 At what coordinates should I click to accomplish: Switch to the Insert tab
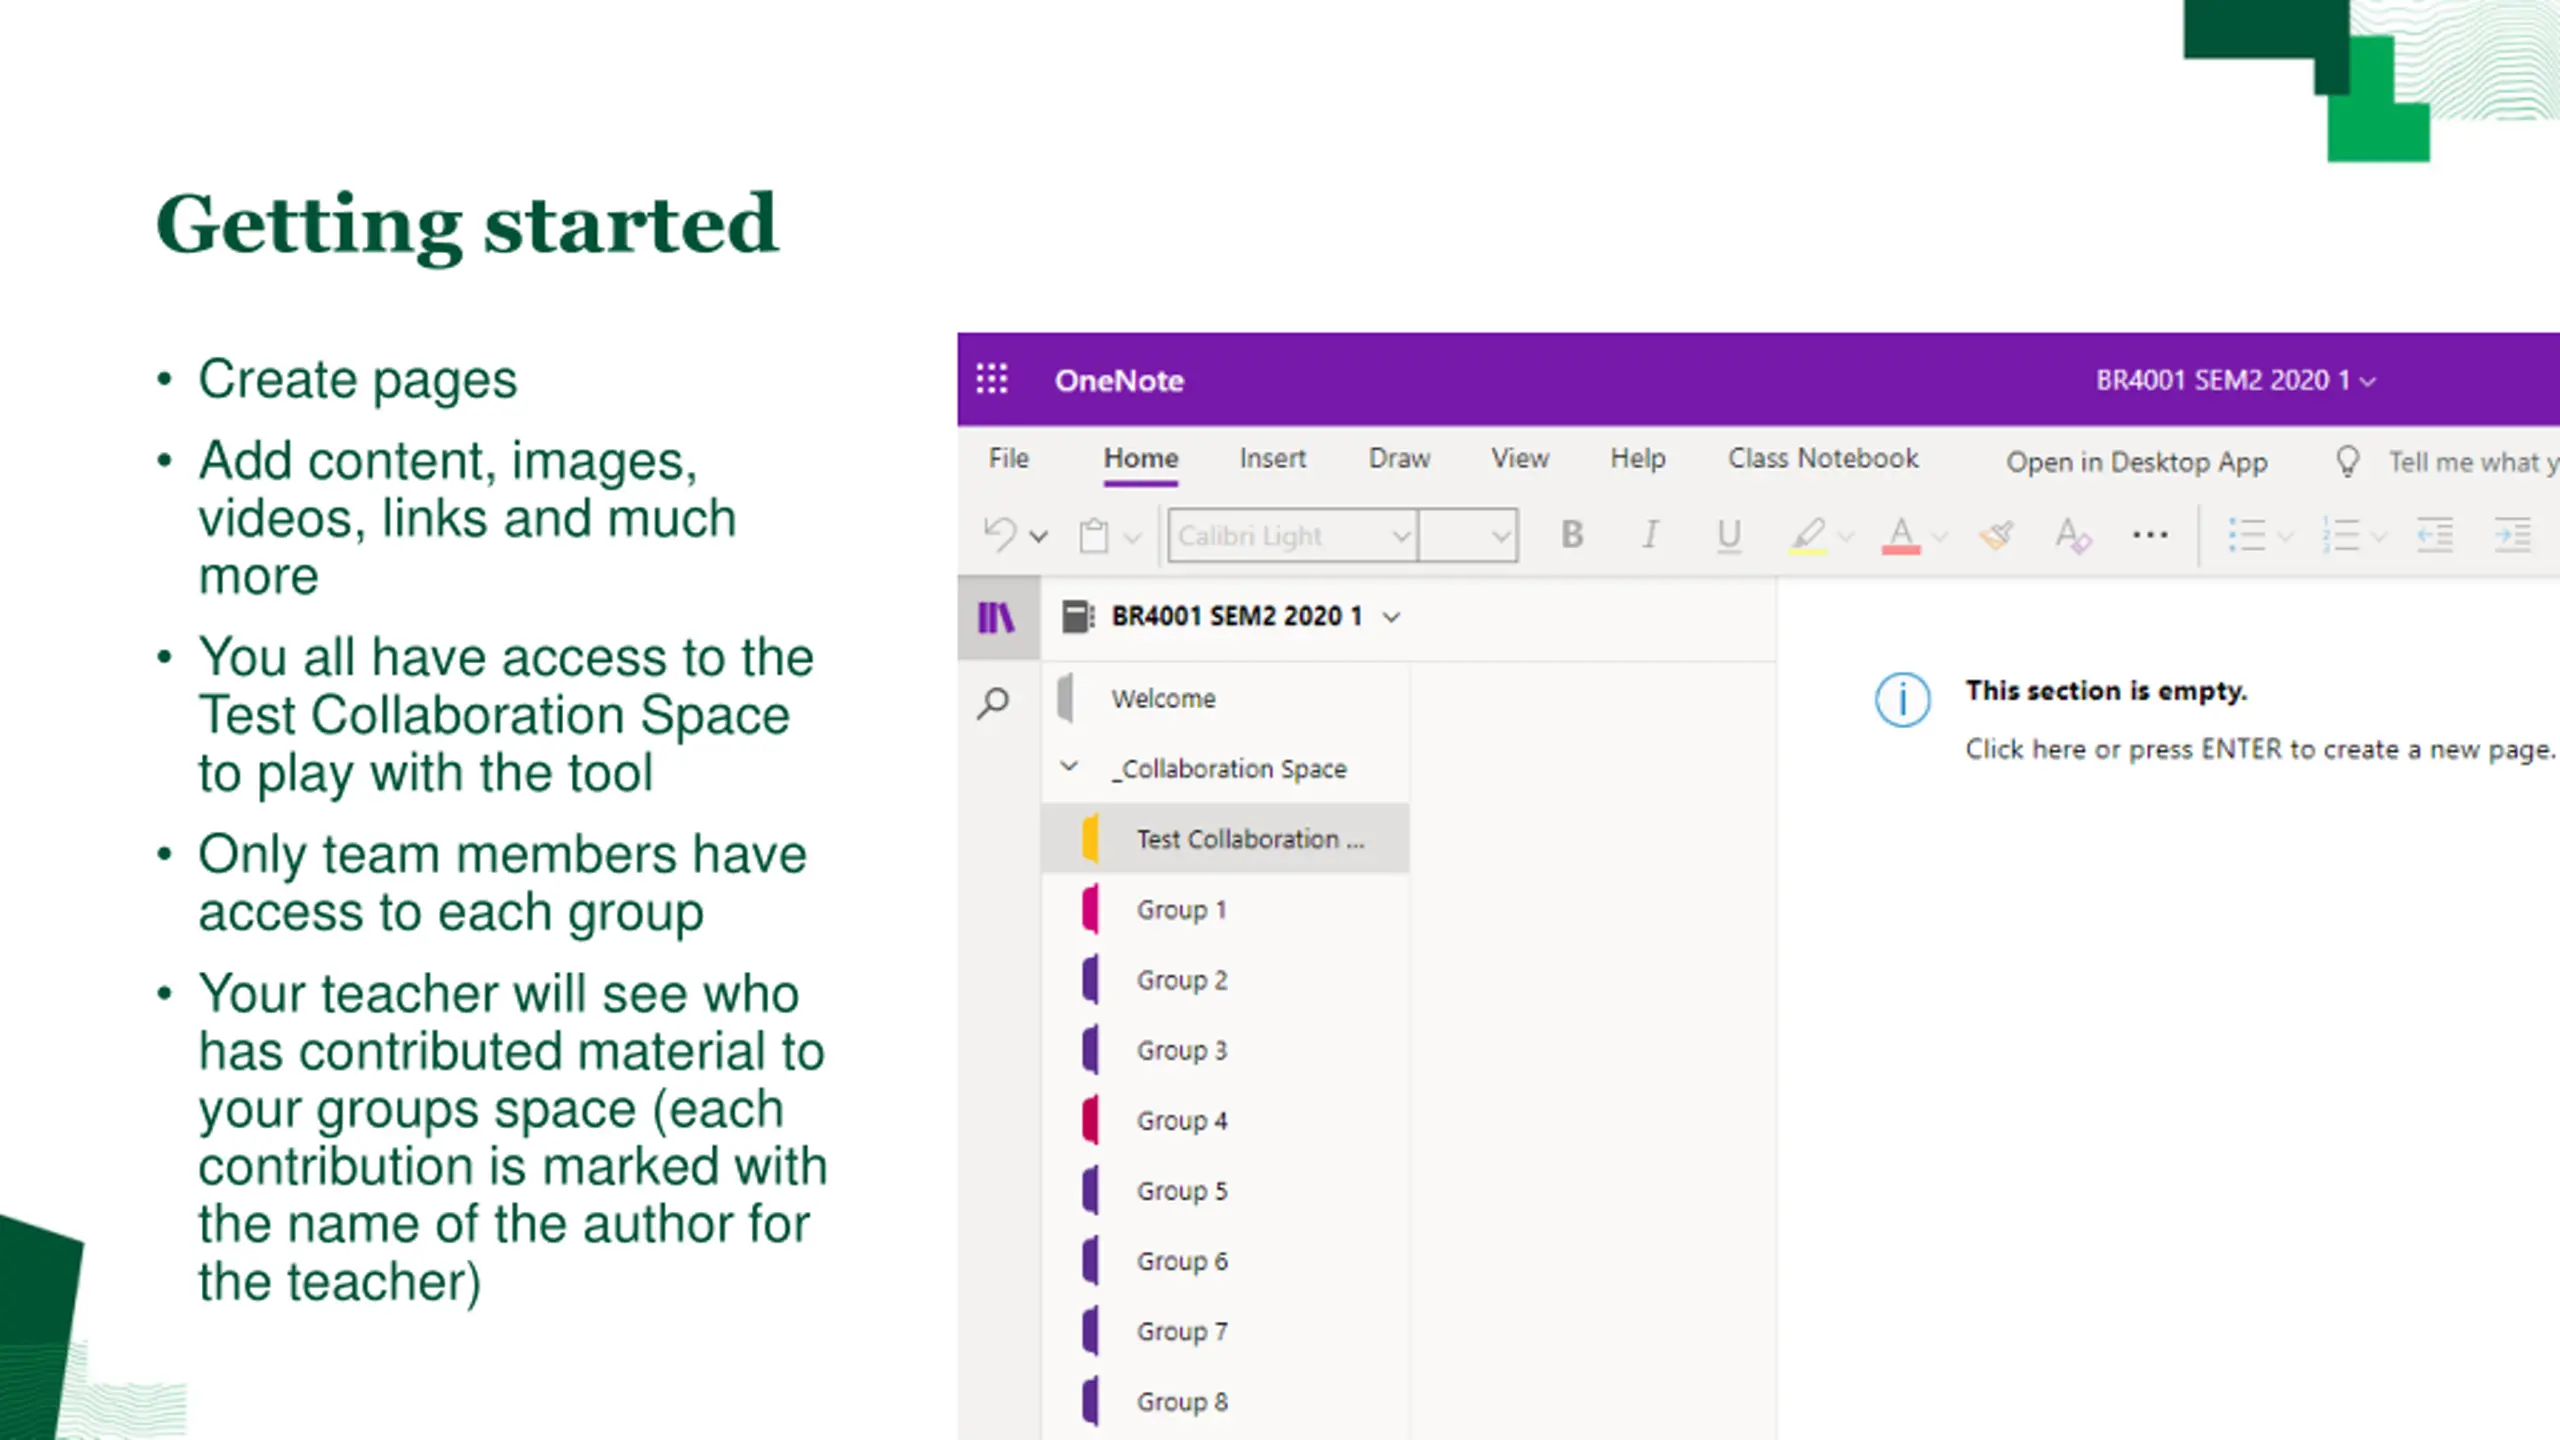pos(1272,458)
